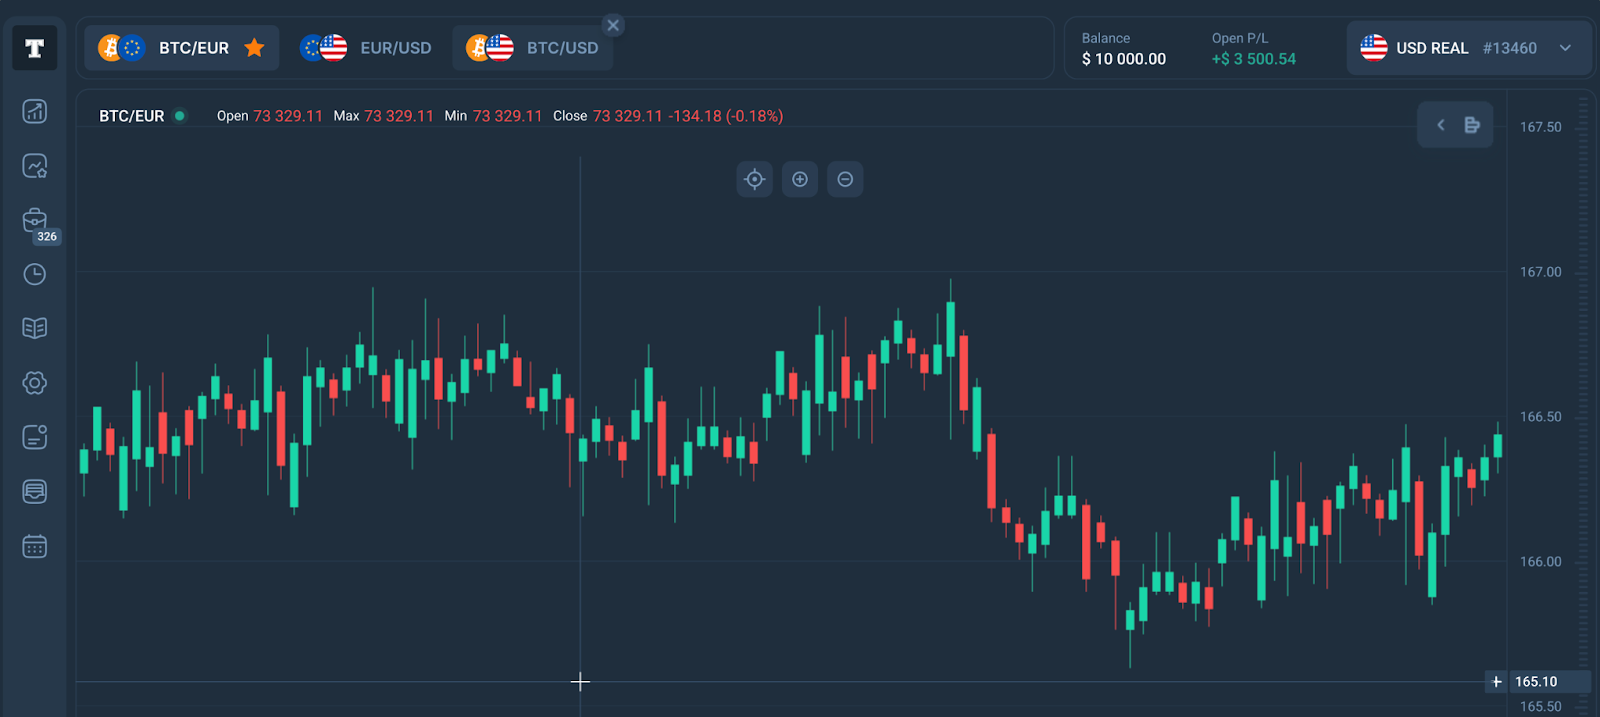The width and height of the screenshot is (1600, 717).
Task: Collapse panel using left chevron arrow
Action: coord(1441,125)
